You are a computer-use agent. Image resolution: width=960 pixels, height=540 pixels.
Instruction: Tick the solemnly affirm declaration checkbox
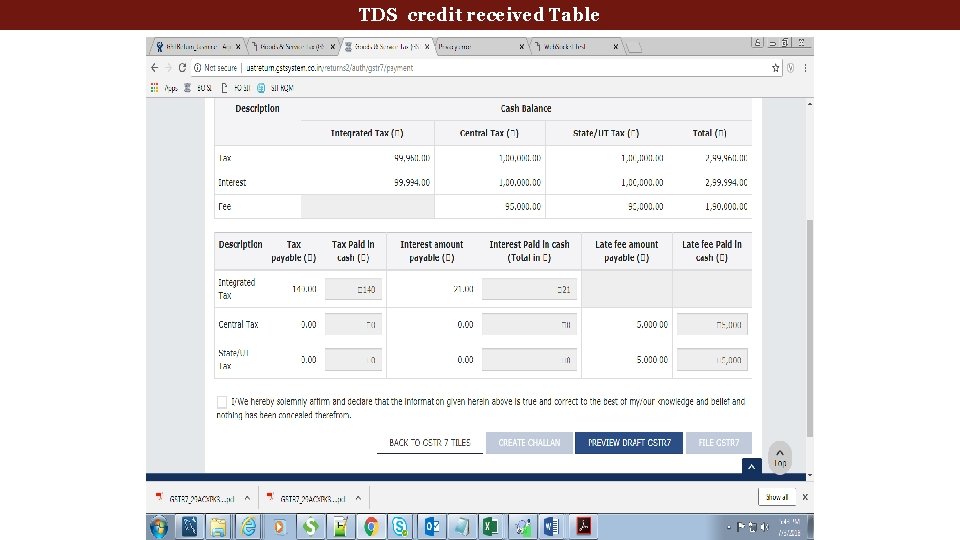222,402
